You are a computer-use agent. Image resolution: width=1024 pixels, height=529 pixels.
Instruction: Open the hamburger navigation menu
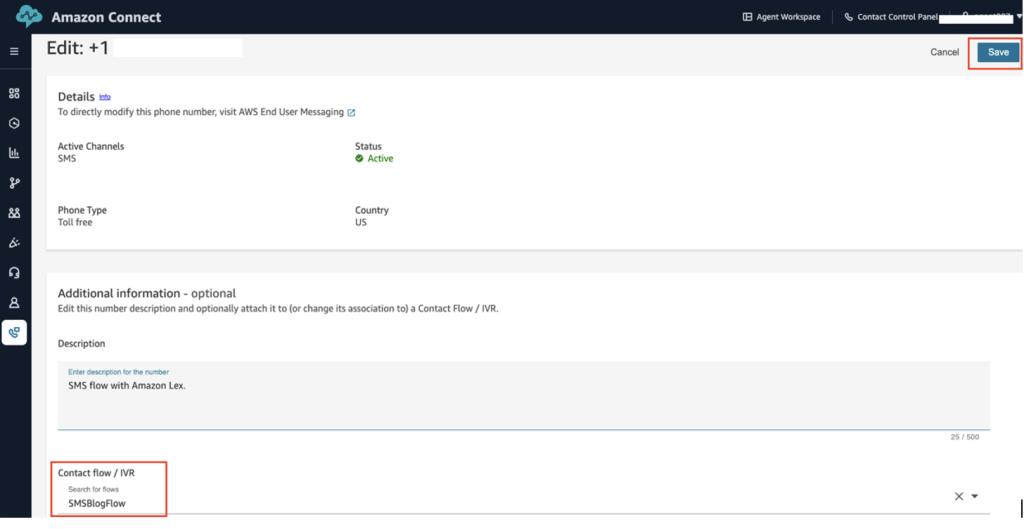point(14,52)
